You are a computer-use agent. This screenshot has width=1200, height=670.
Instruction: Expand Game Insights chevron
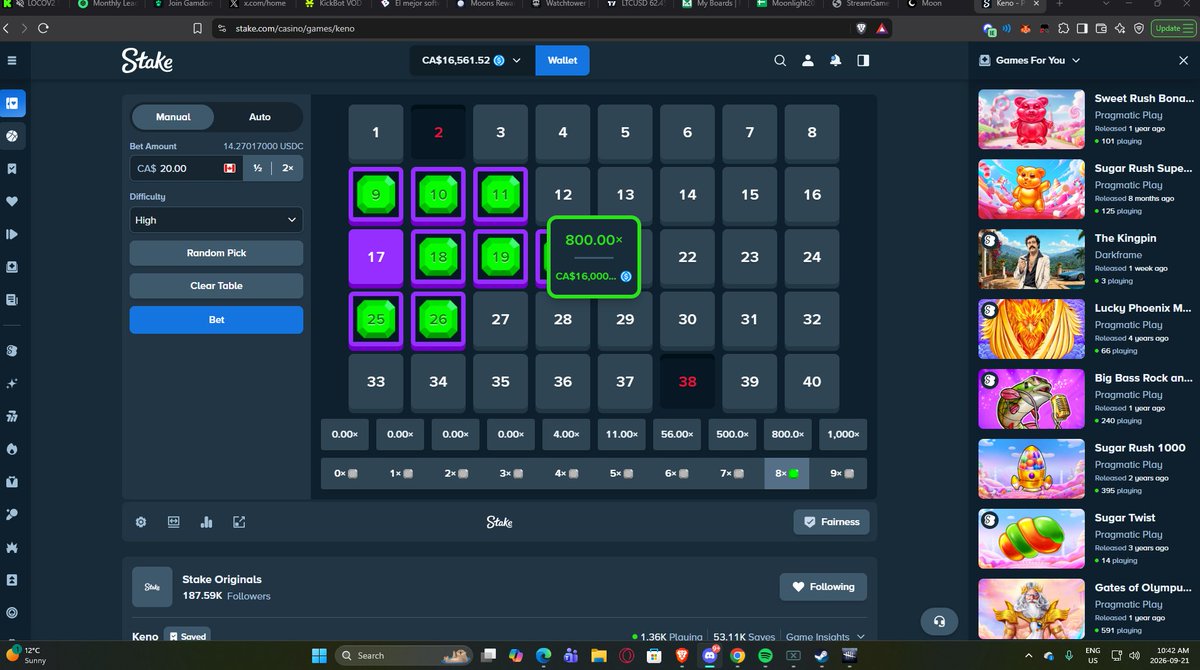click(860, 636)
